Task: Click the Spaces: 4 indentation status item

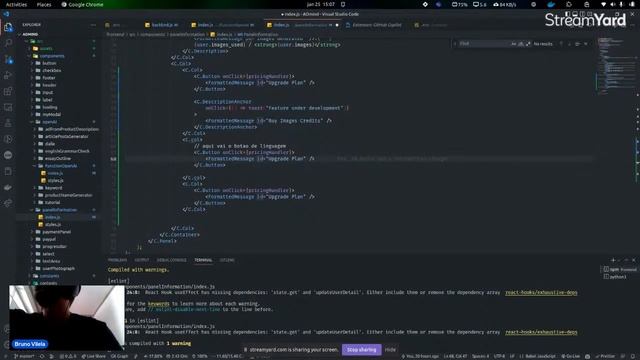Action: (x=480, y=356)
